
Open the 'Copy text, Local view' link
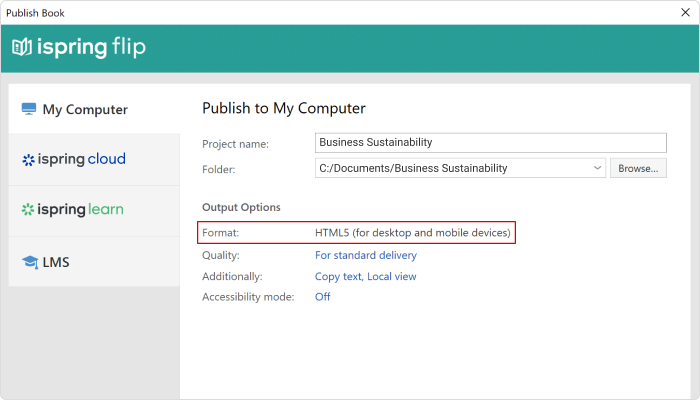click(x=366, y=276)
